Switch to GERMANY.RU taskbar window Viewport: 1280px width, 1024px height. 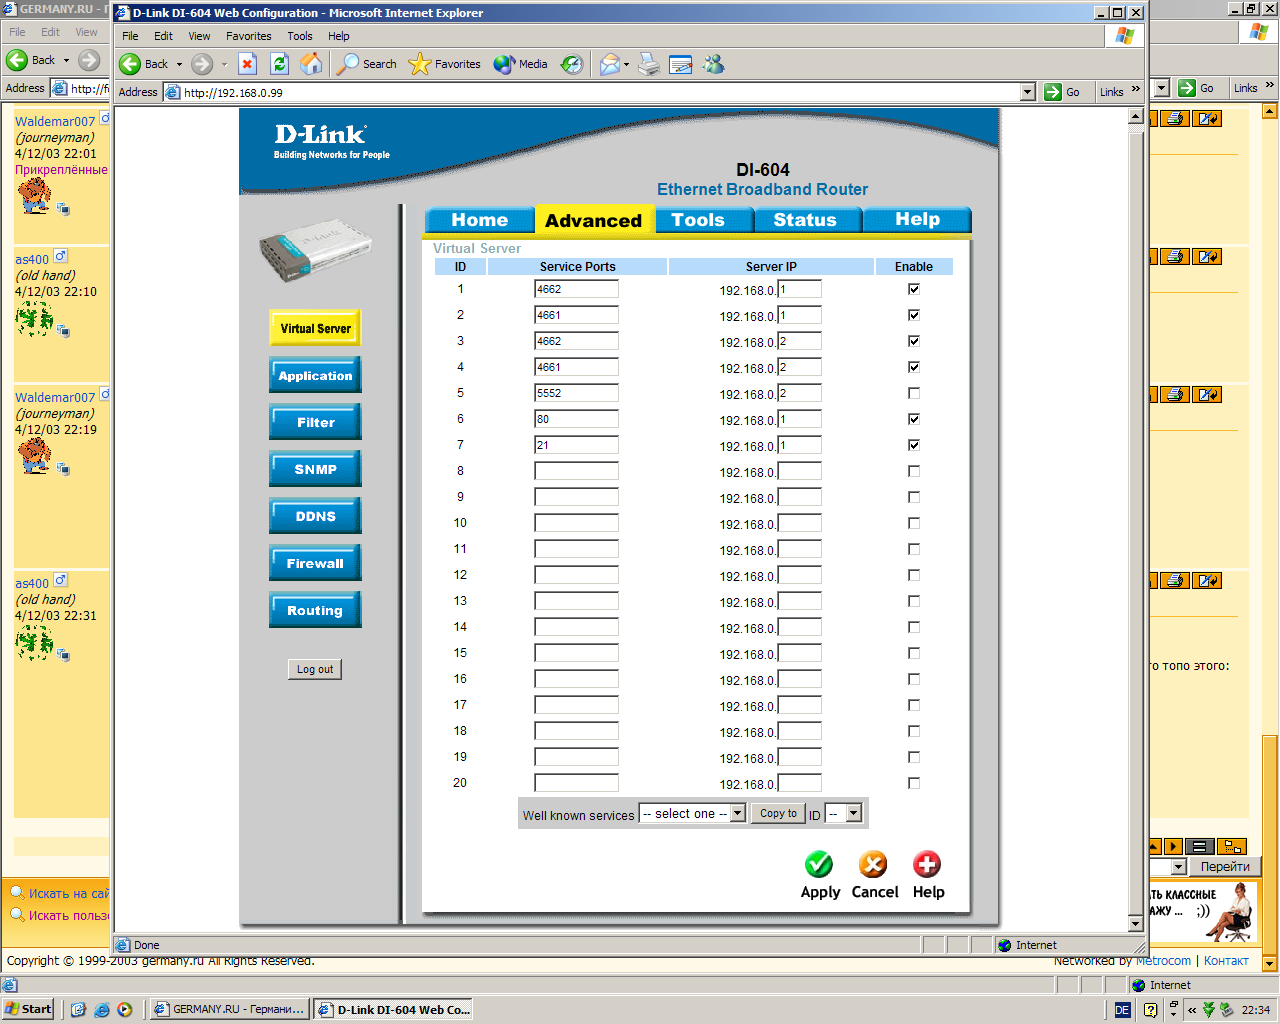(x=229, y=1009)
